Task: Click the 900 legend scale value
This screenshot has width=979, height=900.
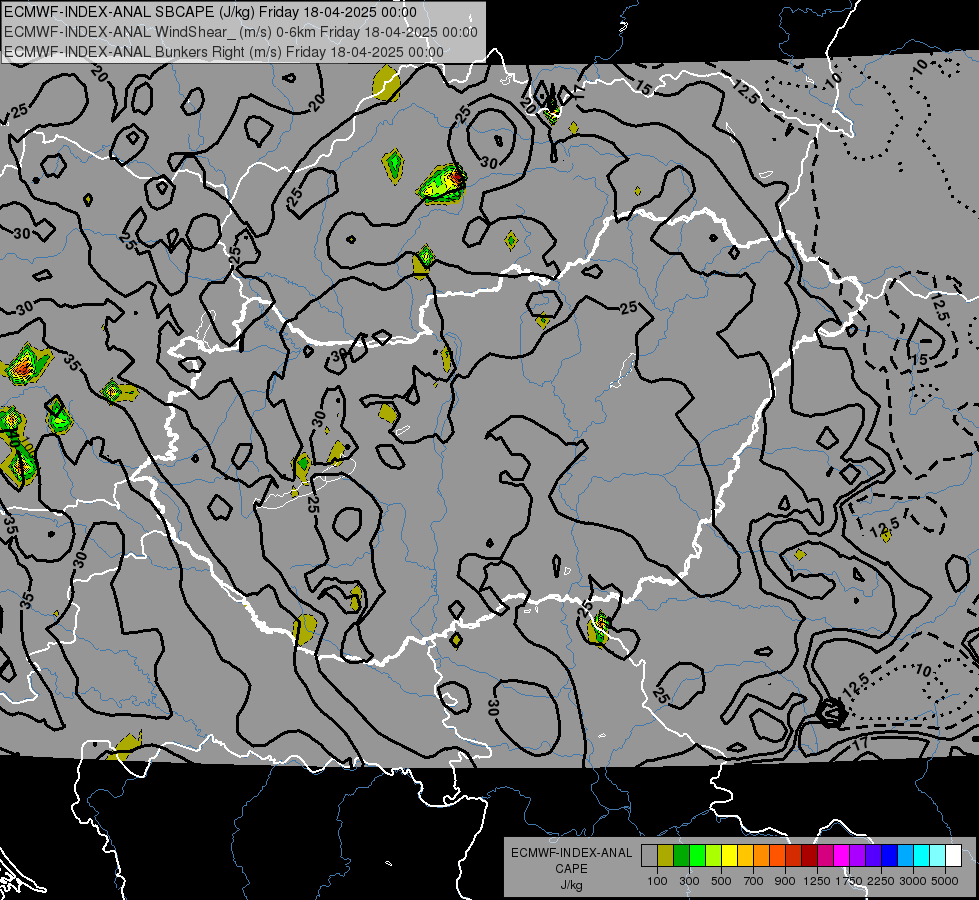Action: click(x=785, y=881)
